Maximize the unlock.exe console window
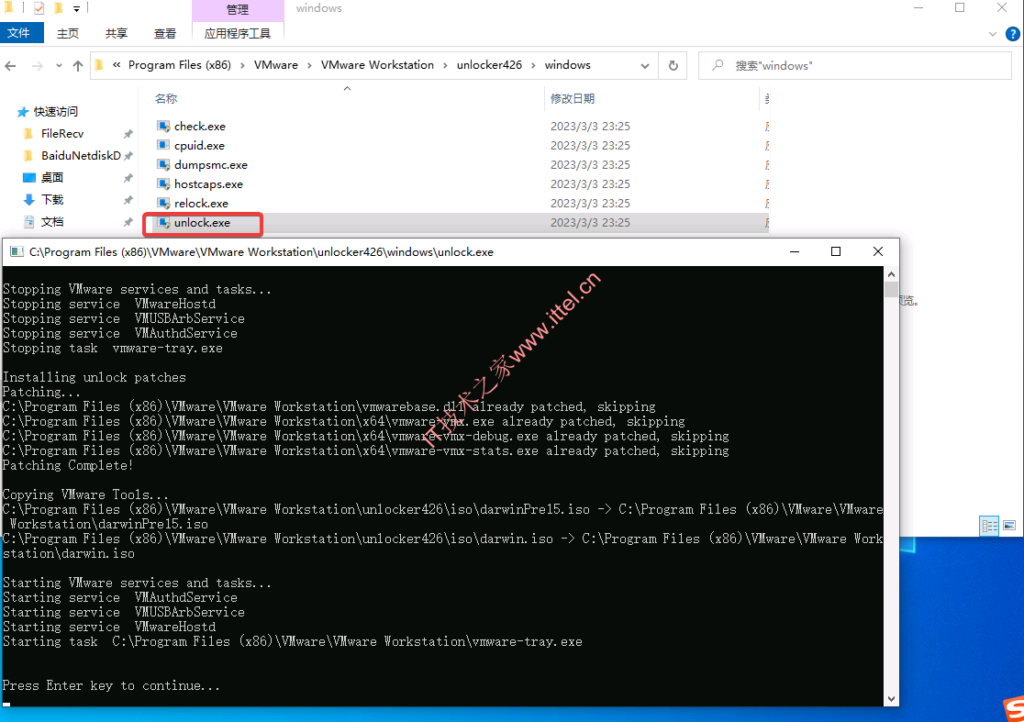Viewport: 1024px width, 722px height. click(x=835, y=252)
